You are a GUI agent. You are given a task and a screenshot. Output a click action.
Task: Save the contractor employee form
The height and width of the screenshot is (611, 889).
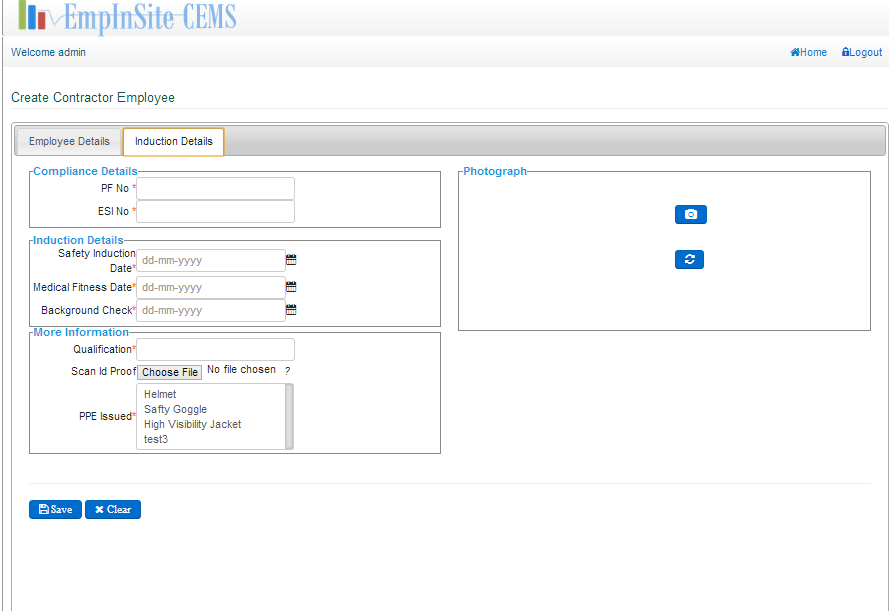click(x=56, y=509)
